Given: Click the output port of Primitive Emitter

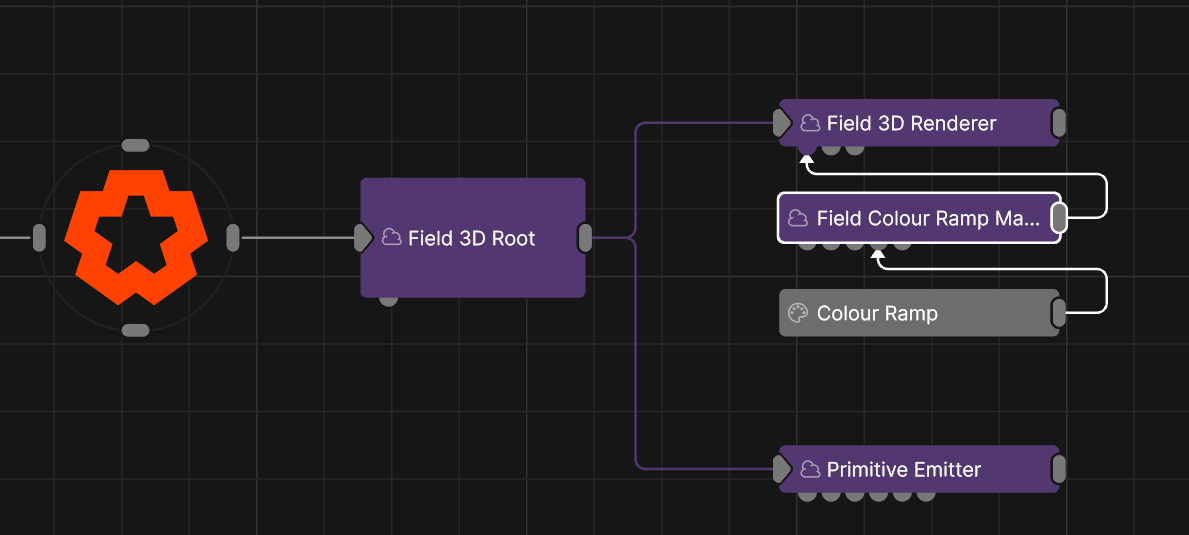Looking at the screenshot, I should coord(1059,469).
